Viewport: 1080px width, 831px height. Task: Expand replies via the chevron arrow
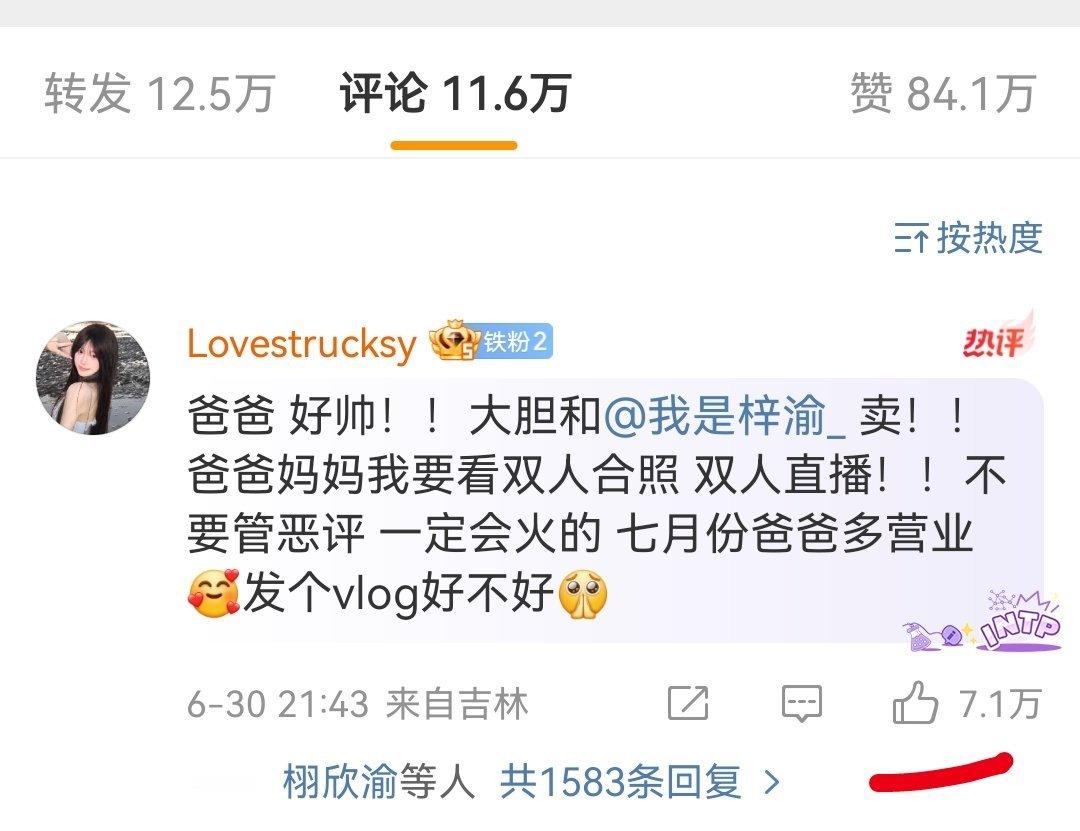[x=773, y=782]
